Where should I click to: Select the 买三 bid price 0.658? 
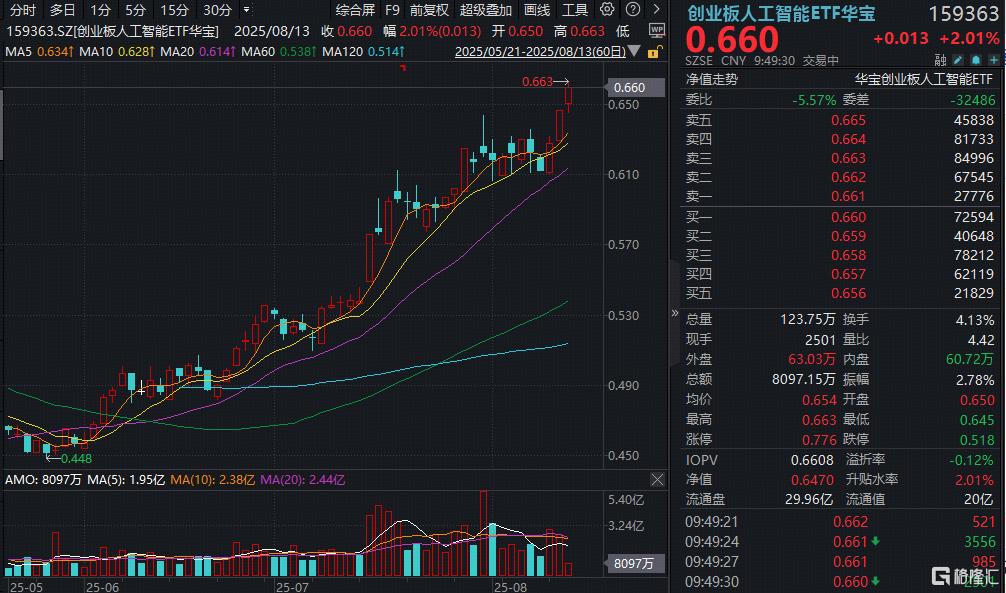848,255
